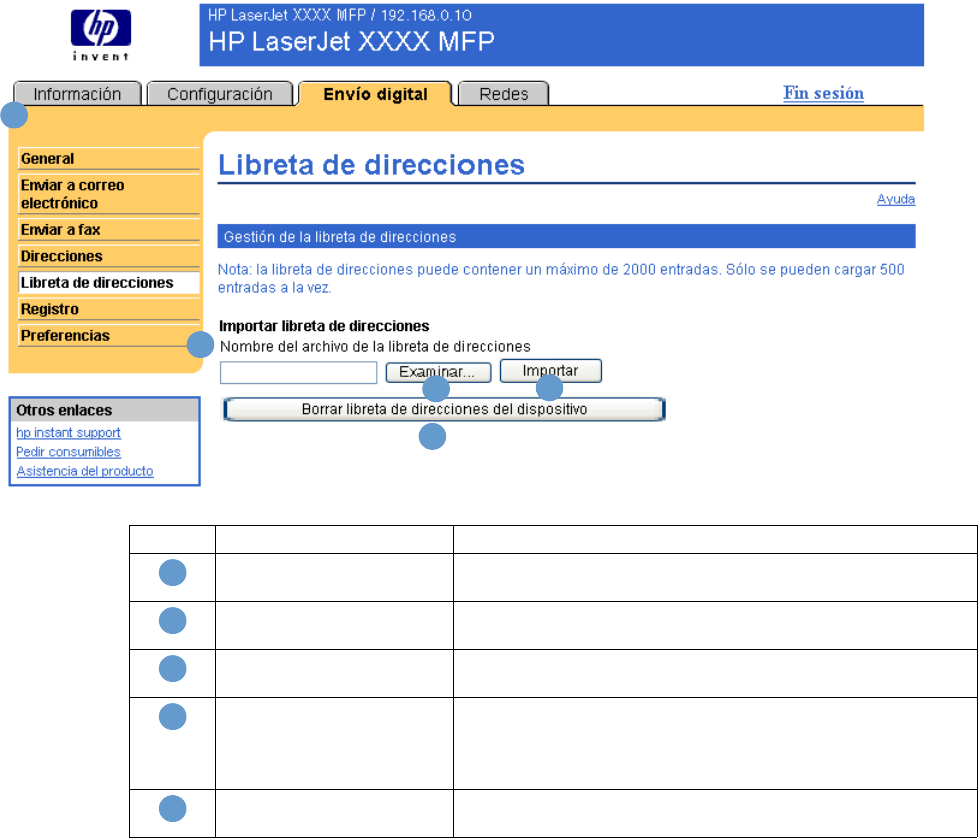This screenshot has height=838, width=978.
Task: Open the Redes tab
Action: pyautogui.click(x=503, y=94)
